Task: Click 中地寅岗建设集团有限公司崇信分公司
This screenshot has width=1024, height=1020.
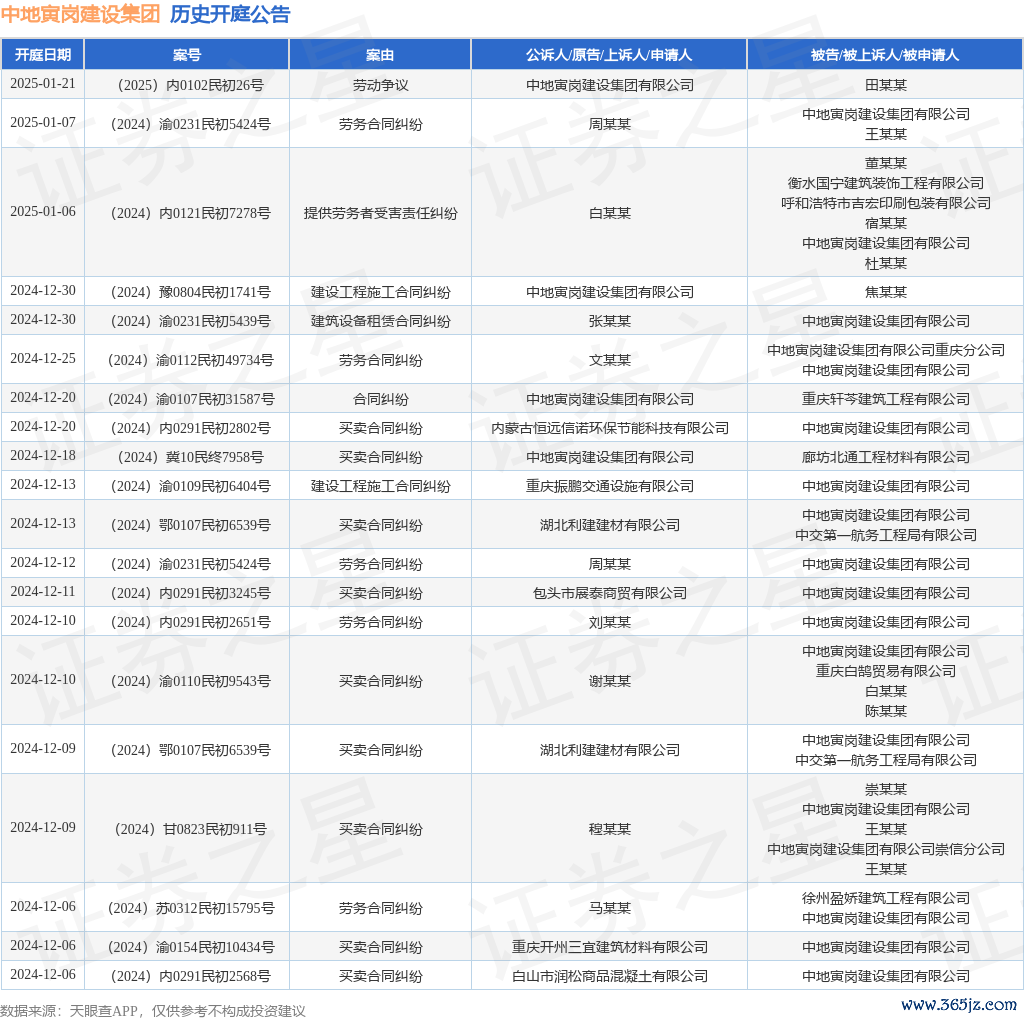Action: 886,849
